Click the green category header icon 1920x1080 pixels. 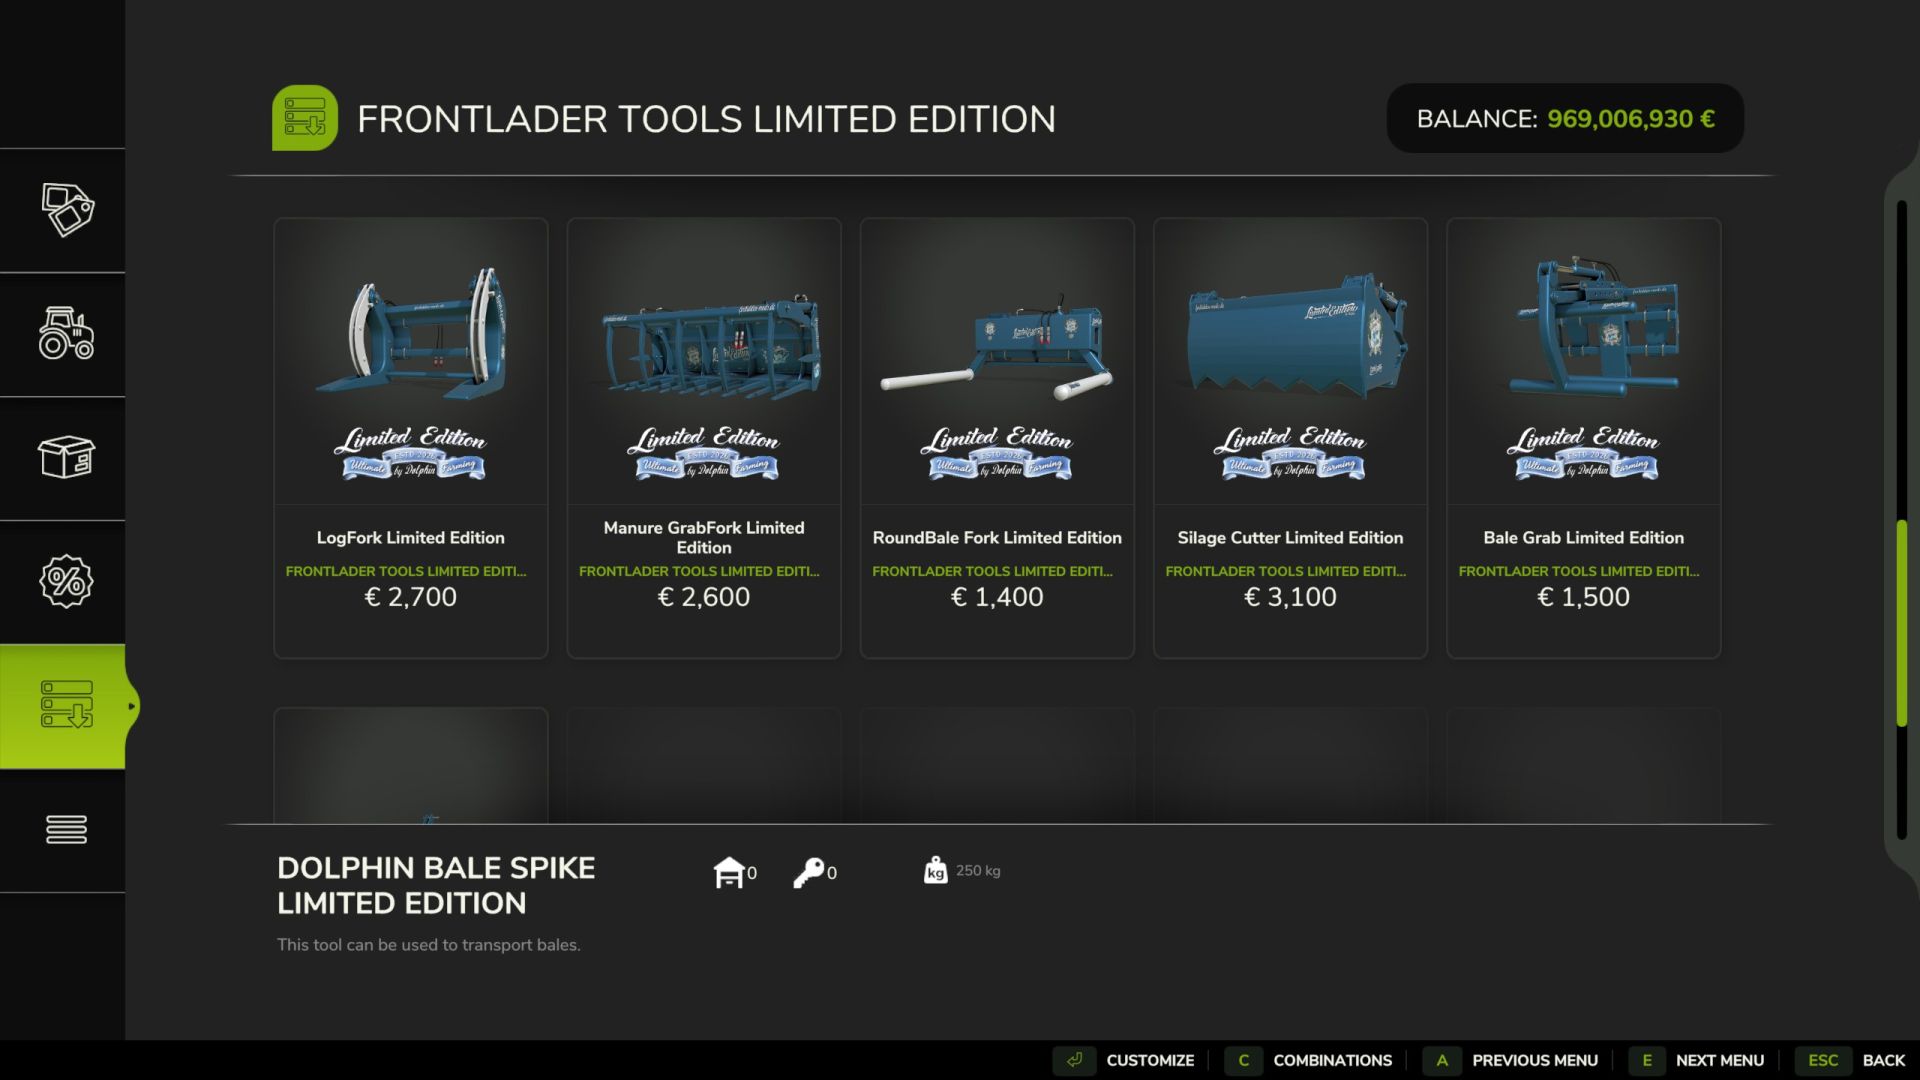(x=305, y=118)
